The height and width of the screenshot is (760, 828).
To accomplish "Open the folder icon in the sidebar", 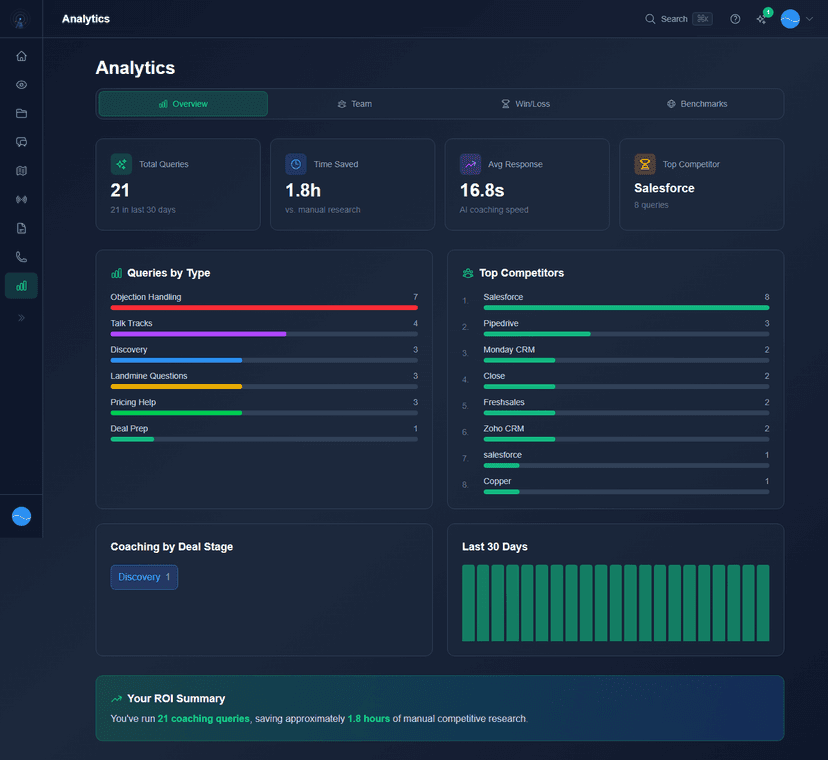I will (x=20, y=113).
